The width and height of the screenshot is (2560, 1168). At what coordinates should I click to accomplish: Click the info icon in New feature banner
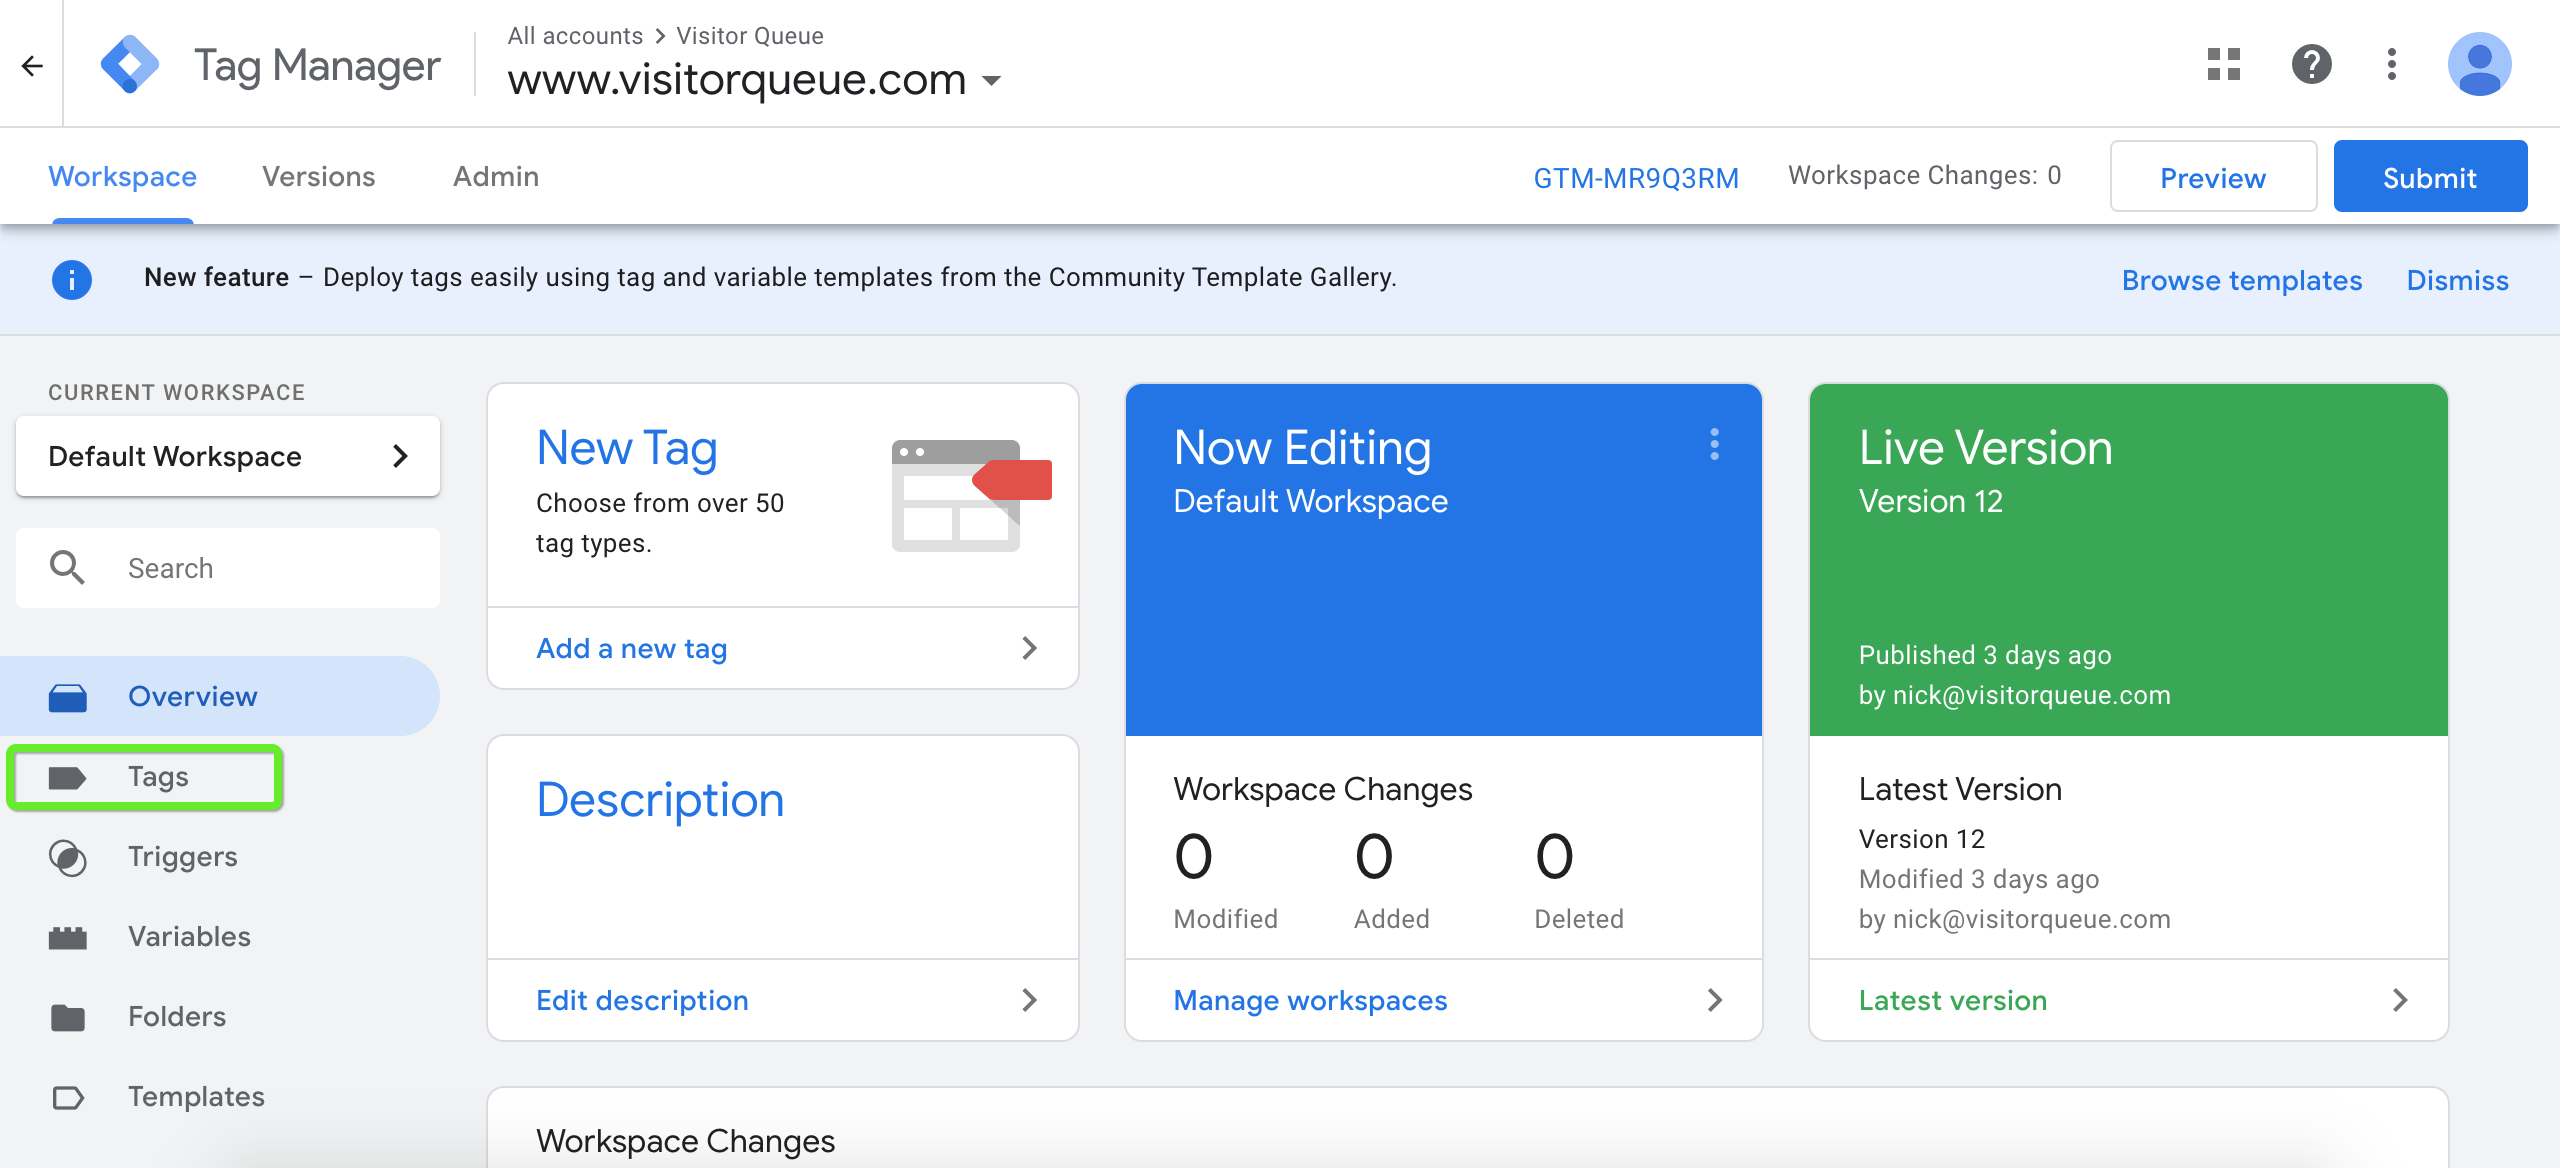72,279
